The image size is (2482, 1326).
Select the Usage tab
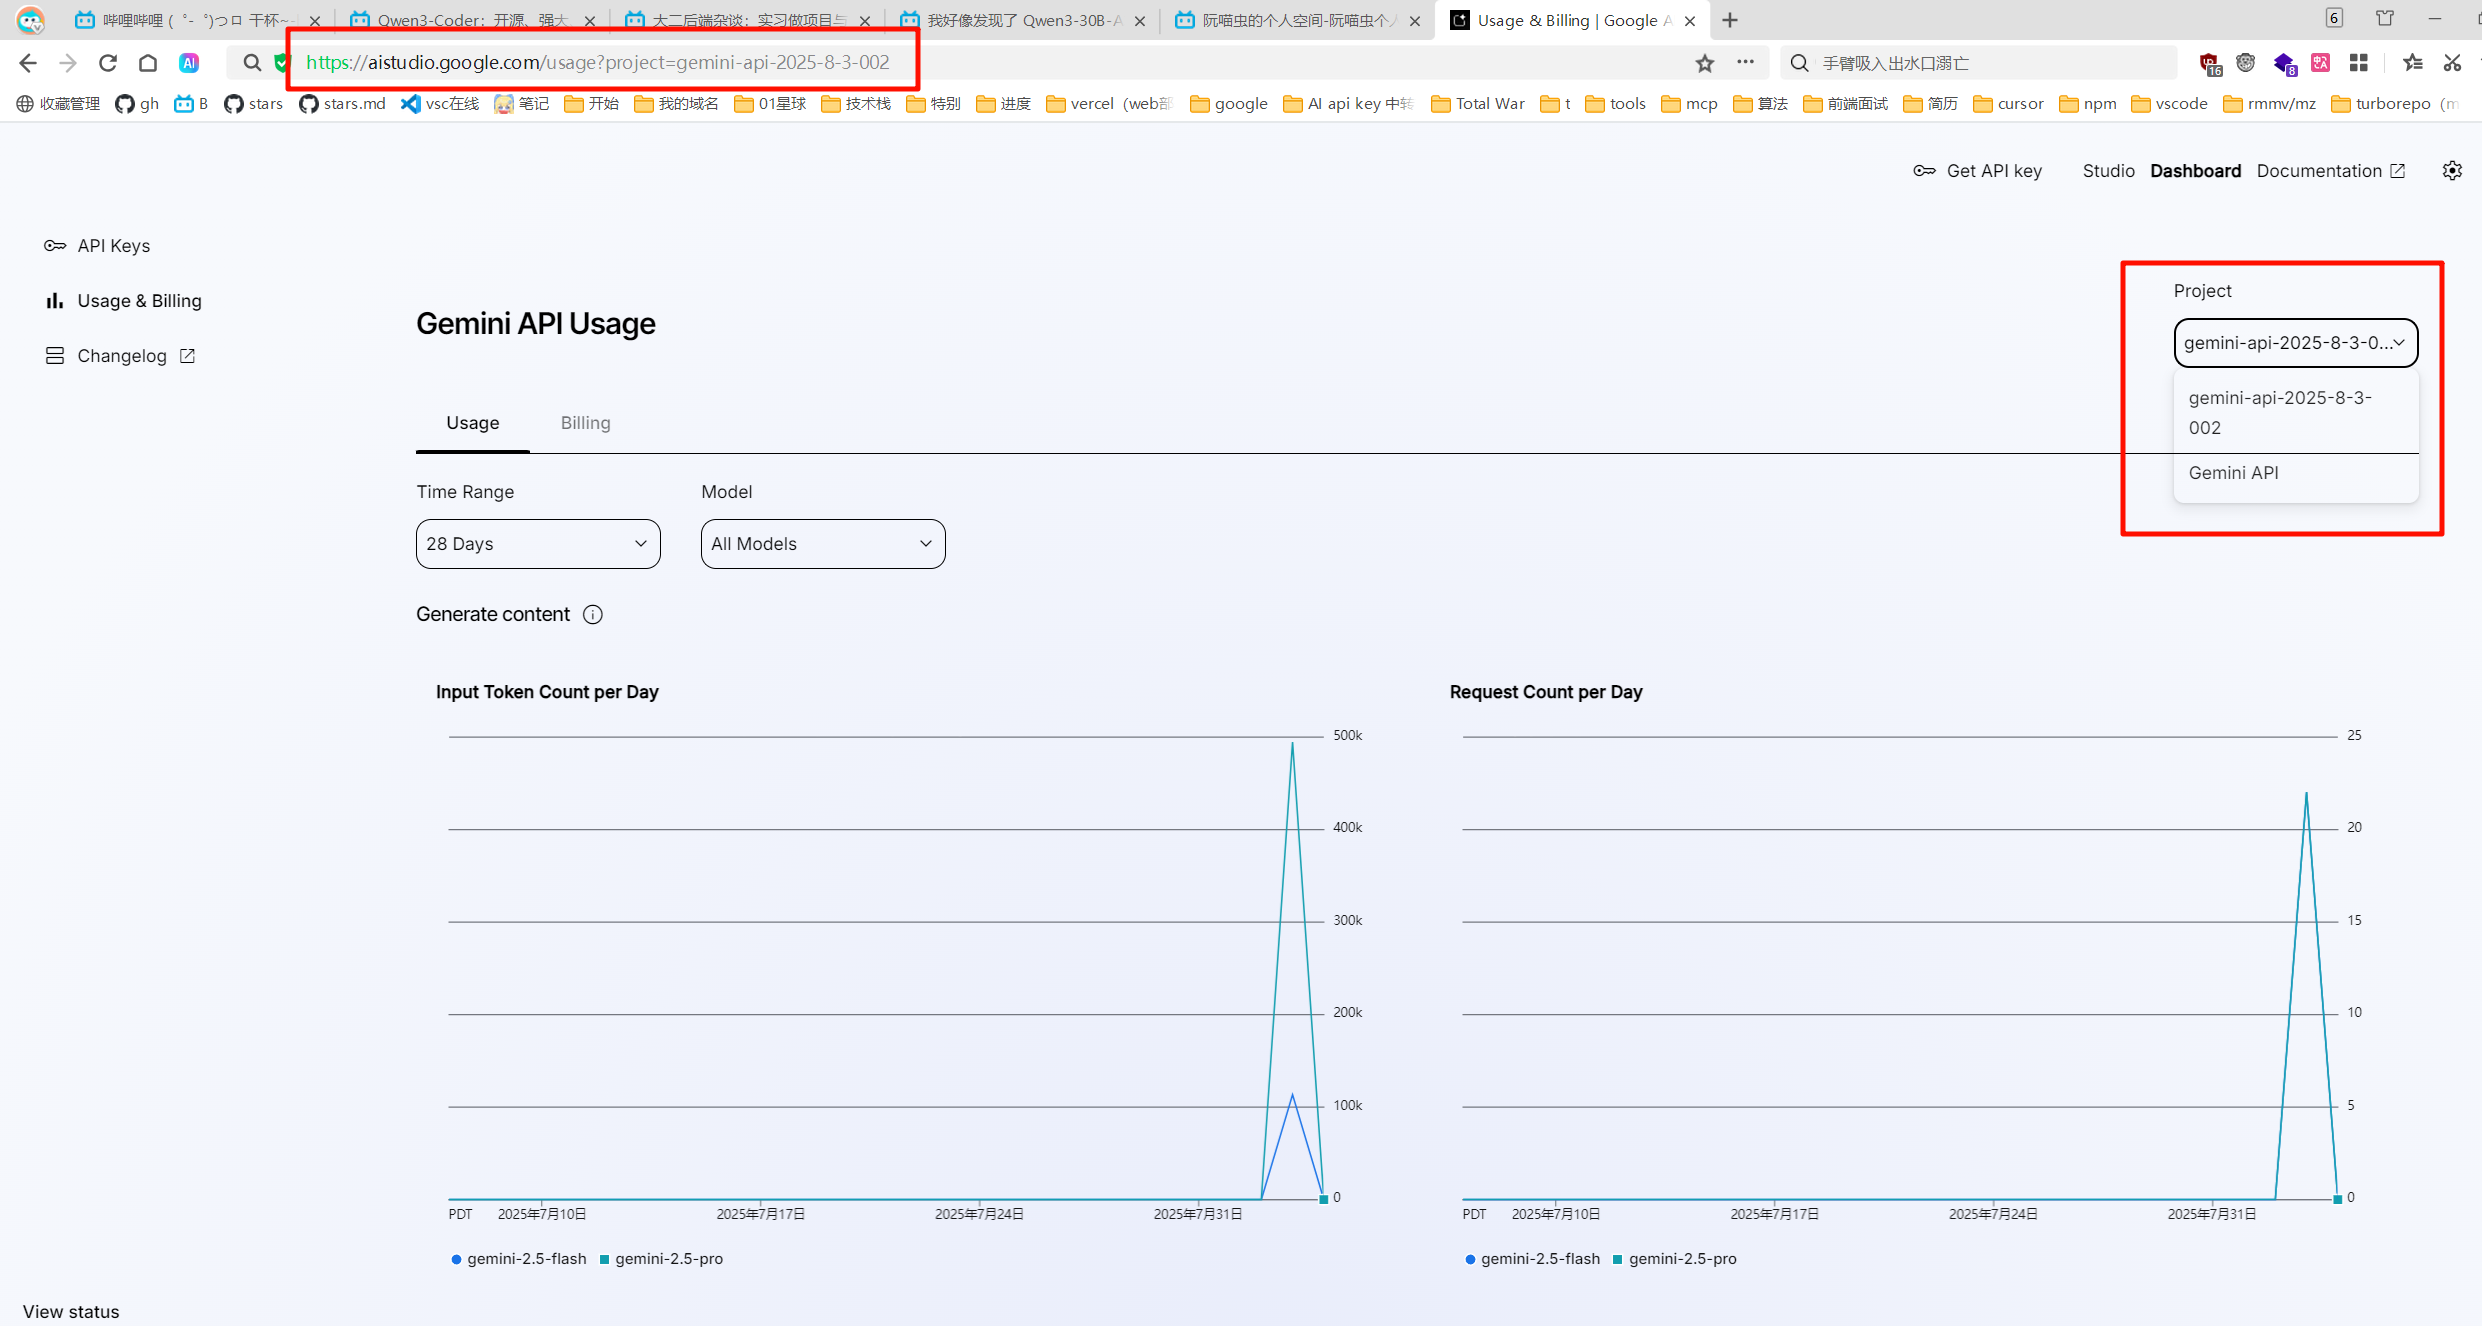tap(473, 423)
